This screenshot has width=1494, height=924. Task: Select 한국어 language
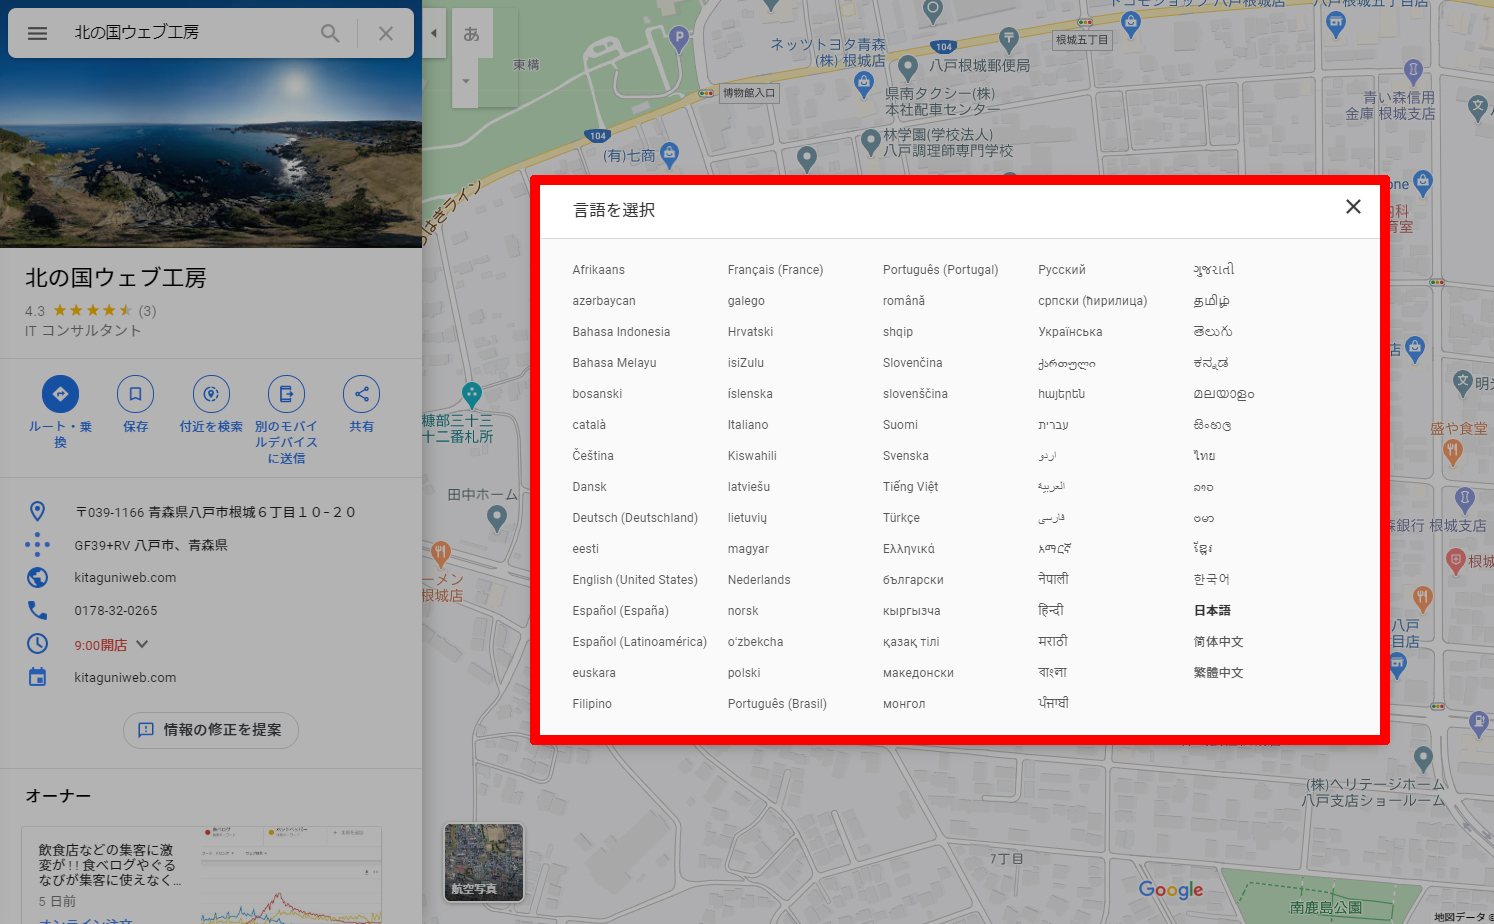[x=1211, y=580]
